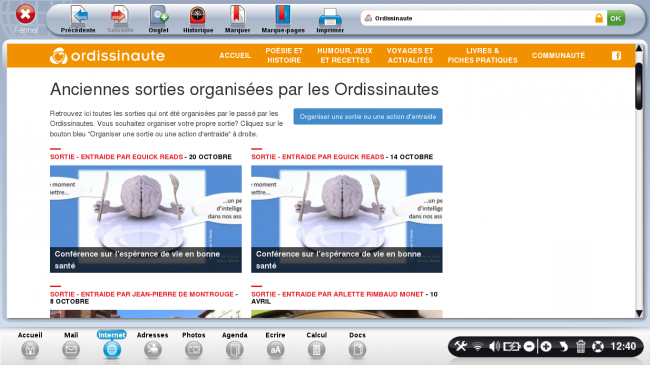Image resolution: width=650 pixels, height=365 pixels.
Task: Open the 14 octobre conférence brain thumbnail
Action: 347,219
